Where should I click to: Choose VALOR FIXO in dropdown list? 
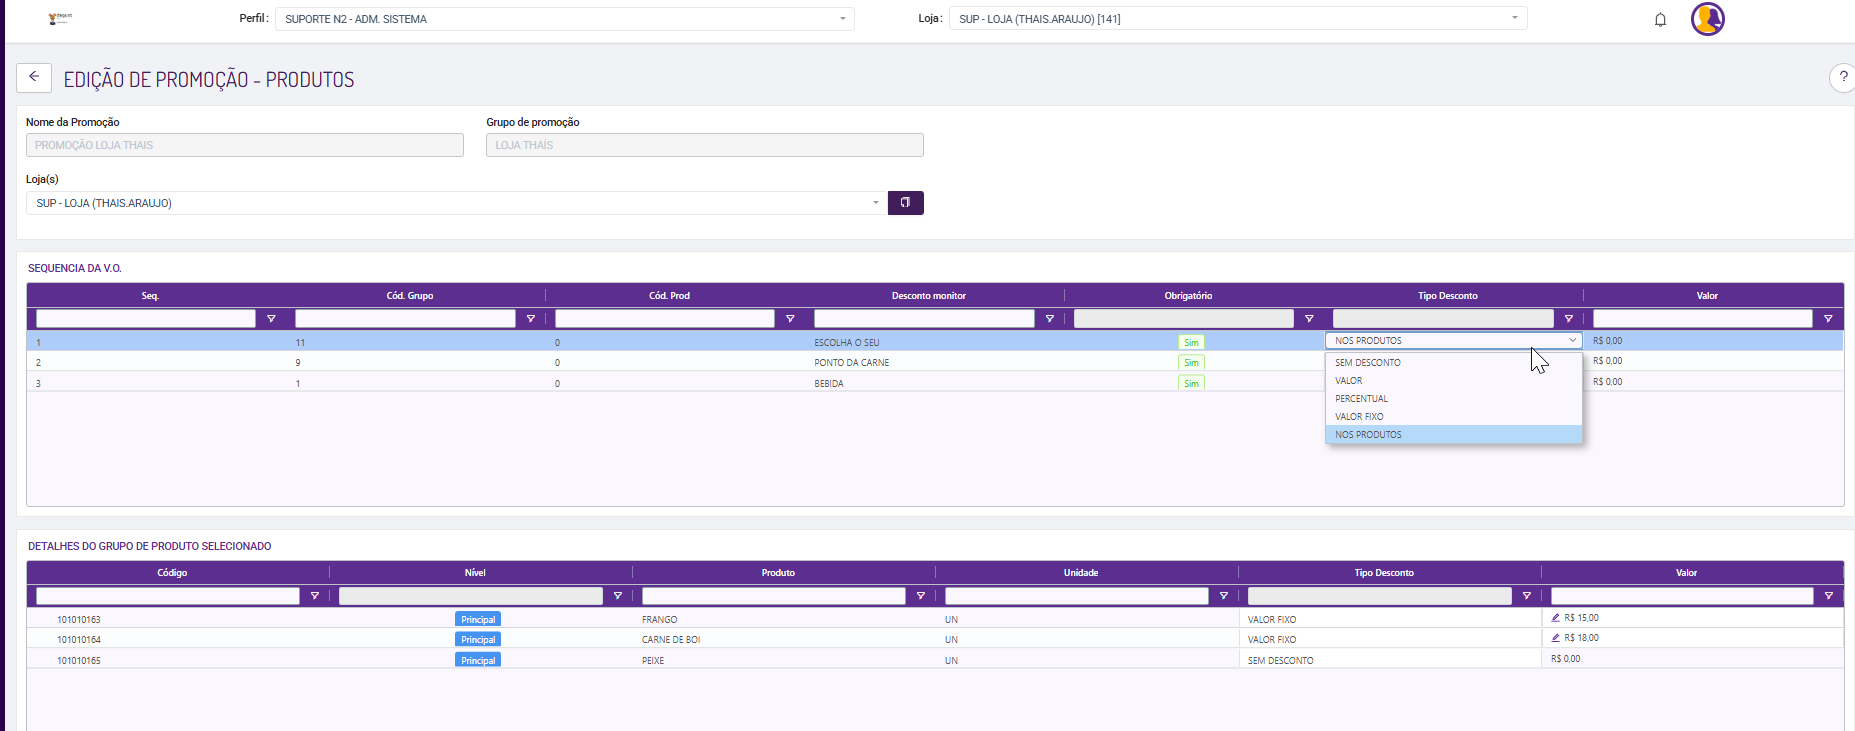pos(1454,417)
